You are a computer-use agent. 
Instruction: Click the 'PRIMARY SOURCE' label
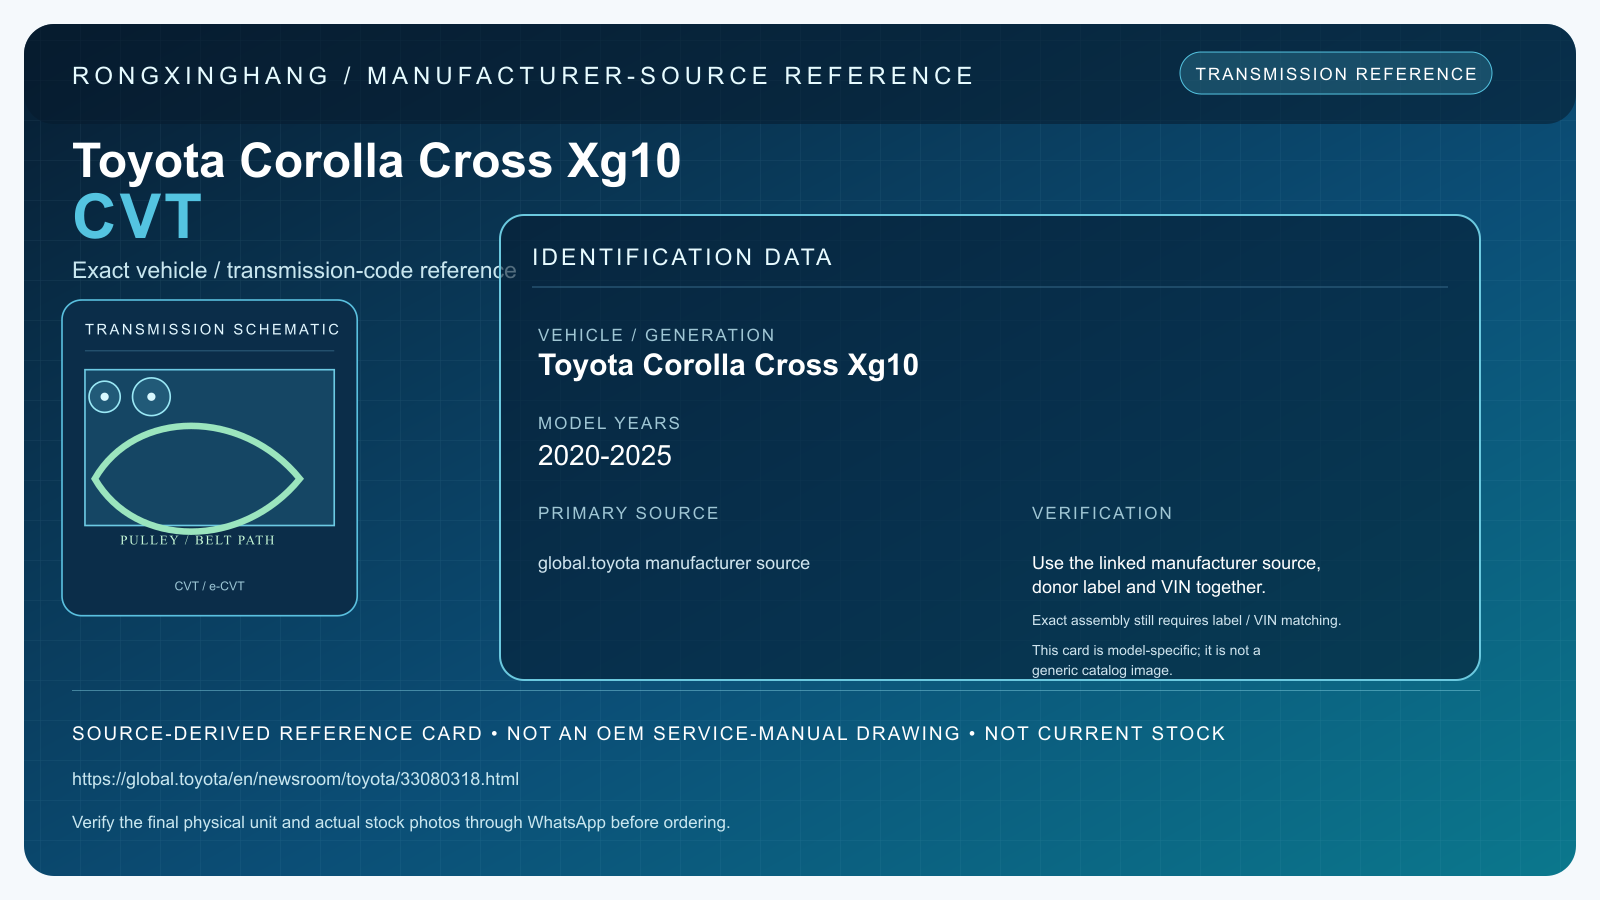tap(628, 513)
